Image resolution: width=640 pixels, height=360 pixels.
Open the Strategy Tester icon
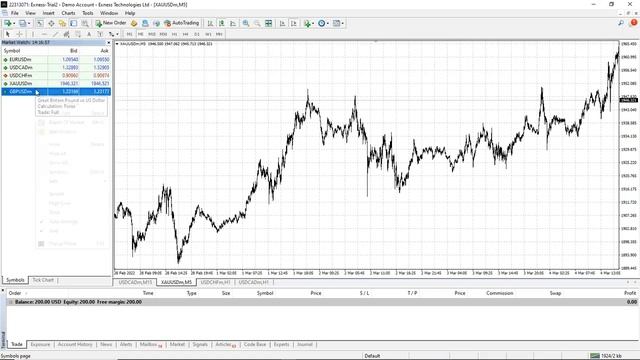[85, 23]
